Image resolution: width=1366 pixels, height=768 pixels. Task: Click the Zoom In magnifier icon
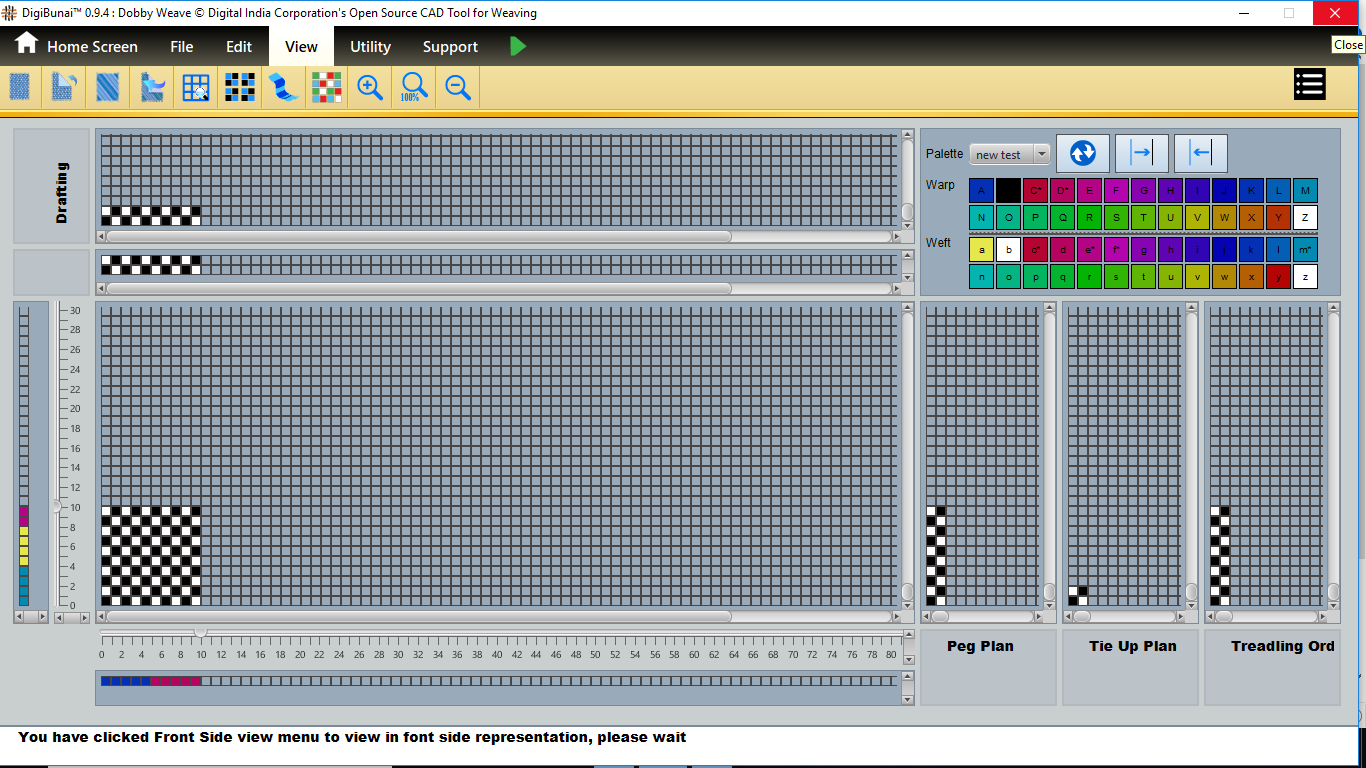(370, 88)
